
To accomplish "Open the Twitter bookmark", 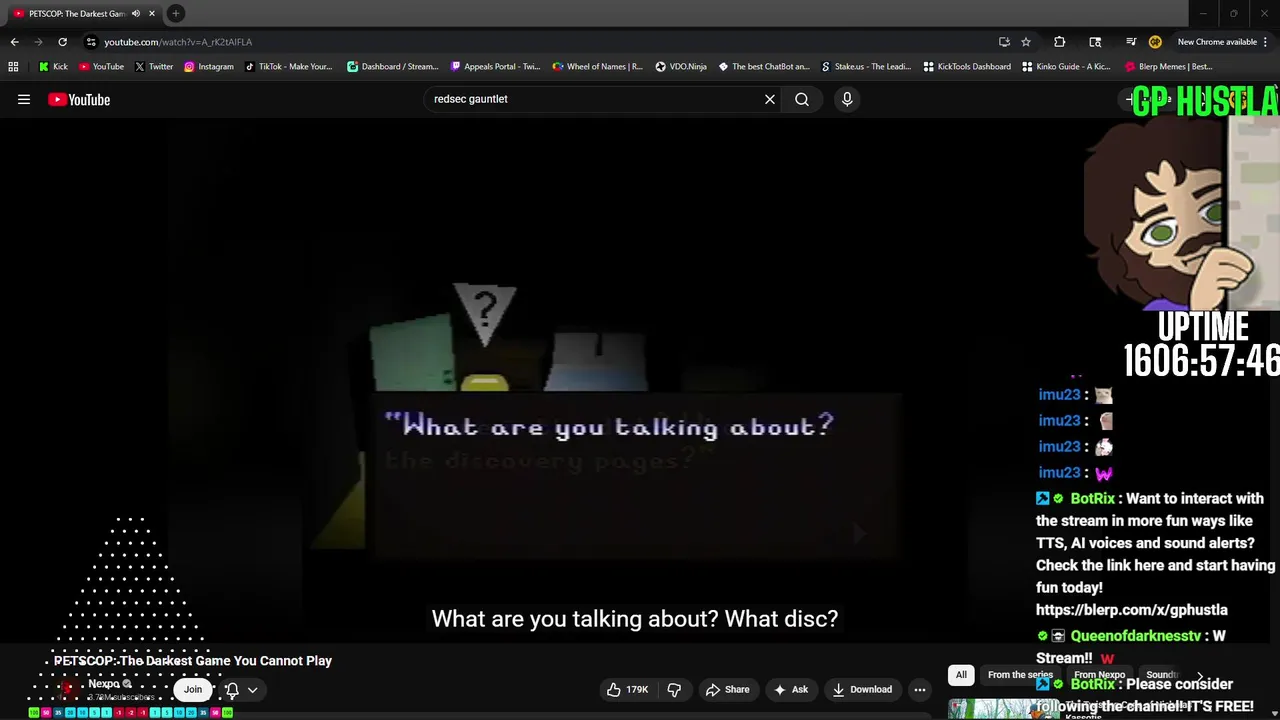I will (153, 67).
